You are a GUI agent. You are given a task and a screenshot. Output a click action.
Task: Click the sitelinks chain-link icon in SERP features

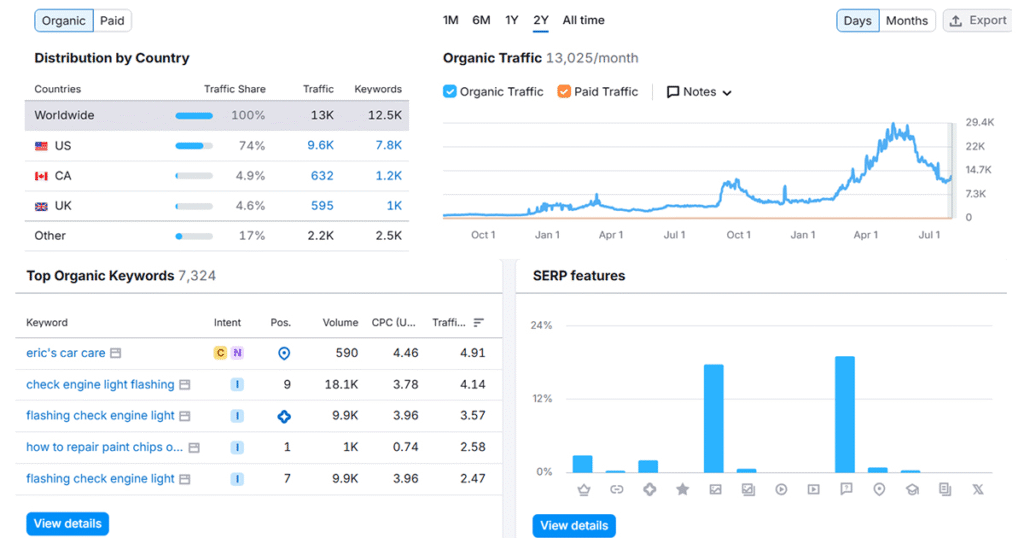pyautogui.click(x=616, y=490)
